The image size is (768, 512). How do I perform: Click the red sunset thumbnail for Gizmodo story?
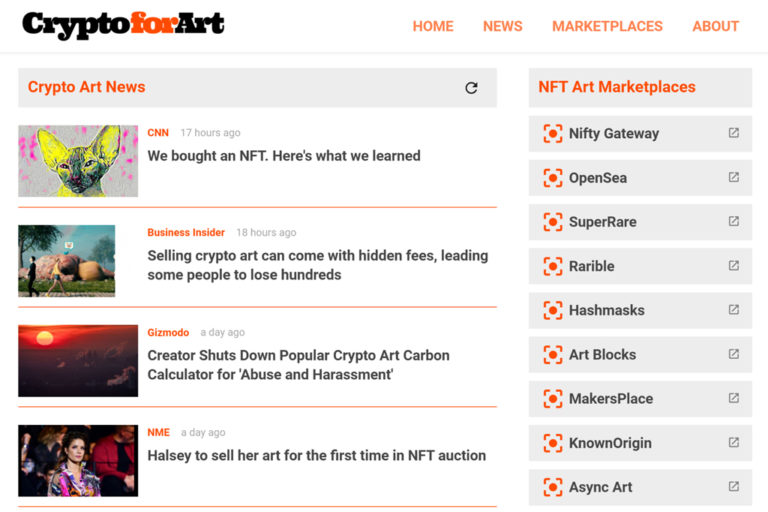point(78,361)
